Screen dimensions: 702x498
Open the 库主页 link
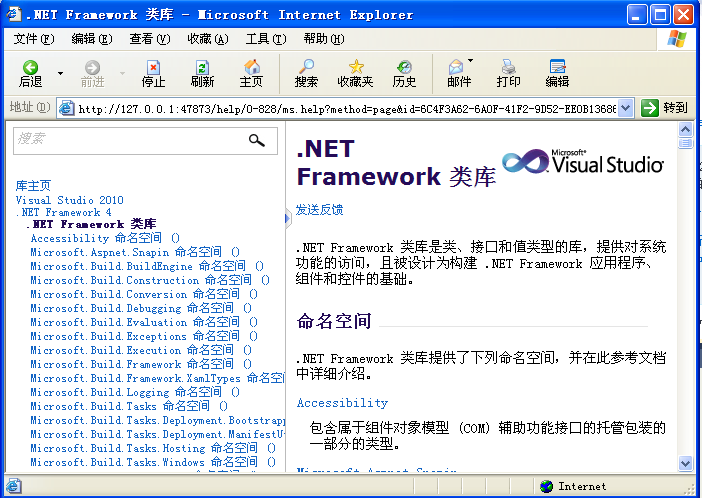[33, 185]
